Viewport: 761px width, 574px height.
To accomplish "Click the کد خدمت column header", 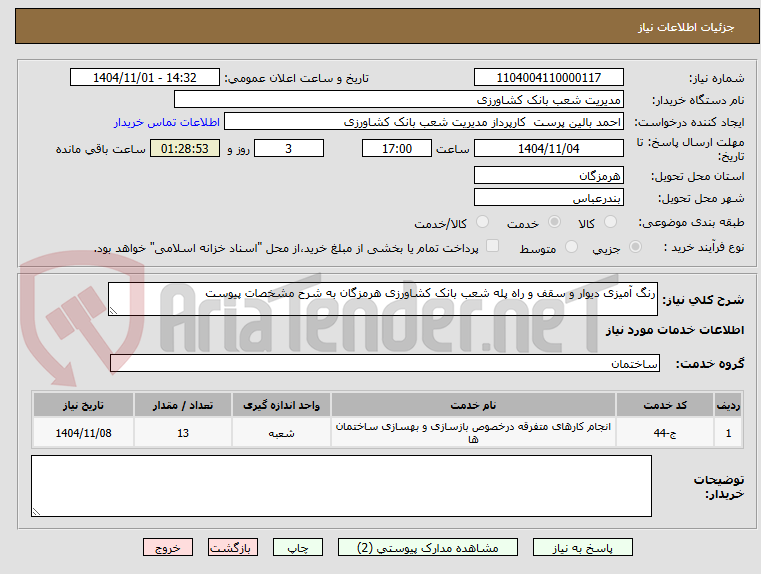I will [x=665, y=405].
